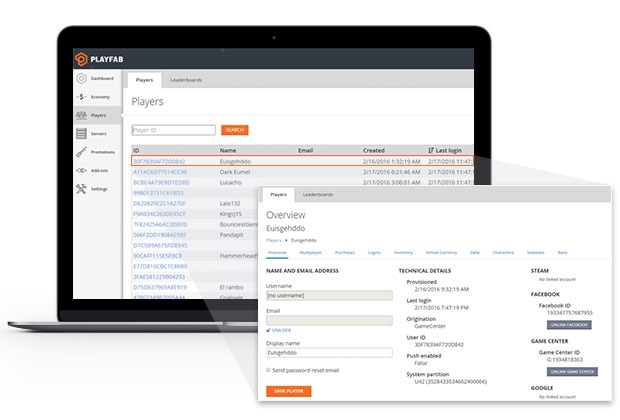Open player ID E77D810CBC1C86B0
The height and width of the screenshot is (420, 620).
[160, 266]
